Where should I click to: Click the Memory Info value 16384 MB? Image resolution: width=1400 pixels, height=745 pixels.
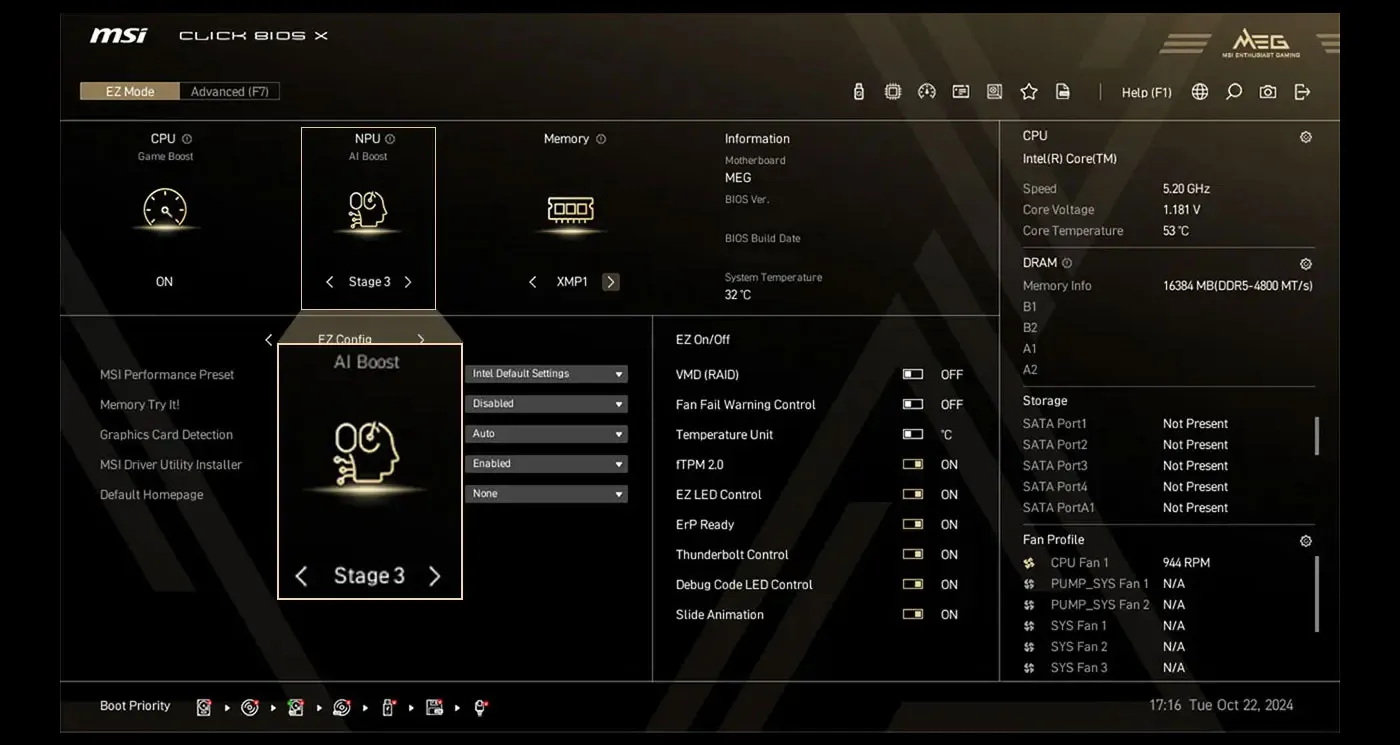tap(1238, 286)
